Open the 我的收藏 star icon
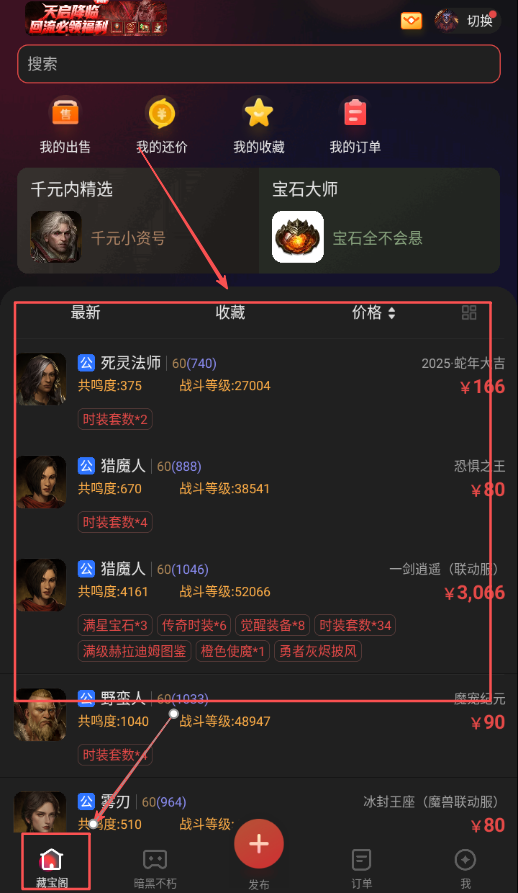Screen dimensions: 518x893 coord(258,113)
